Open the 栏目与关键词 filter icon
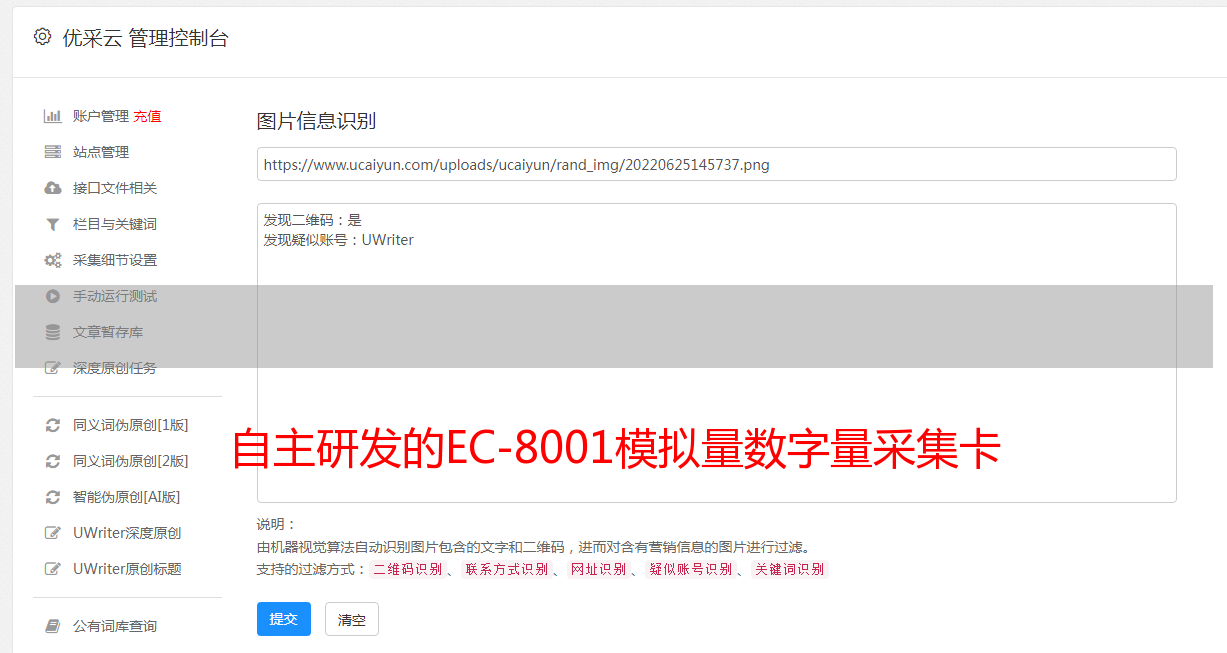 [x=53, y=224]
